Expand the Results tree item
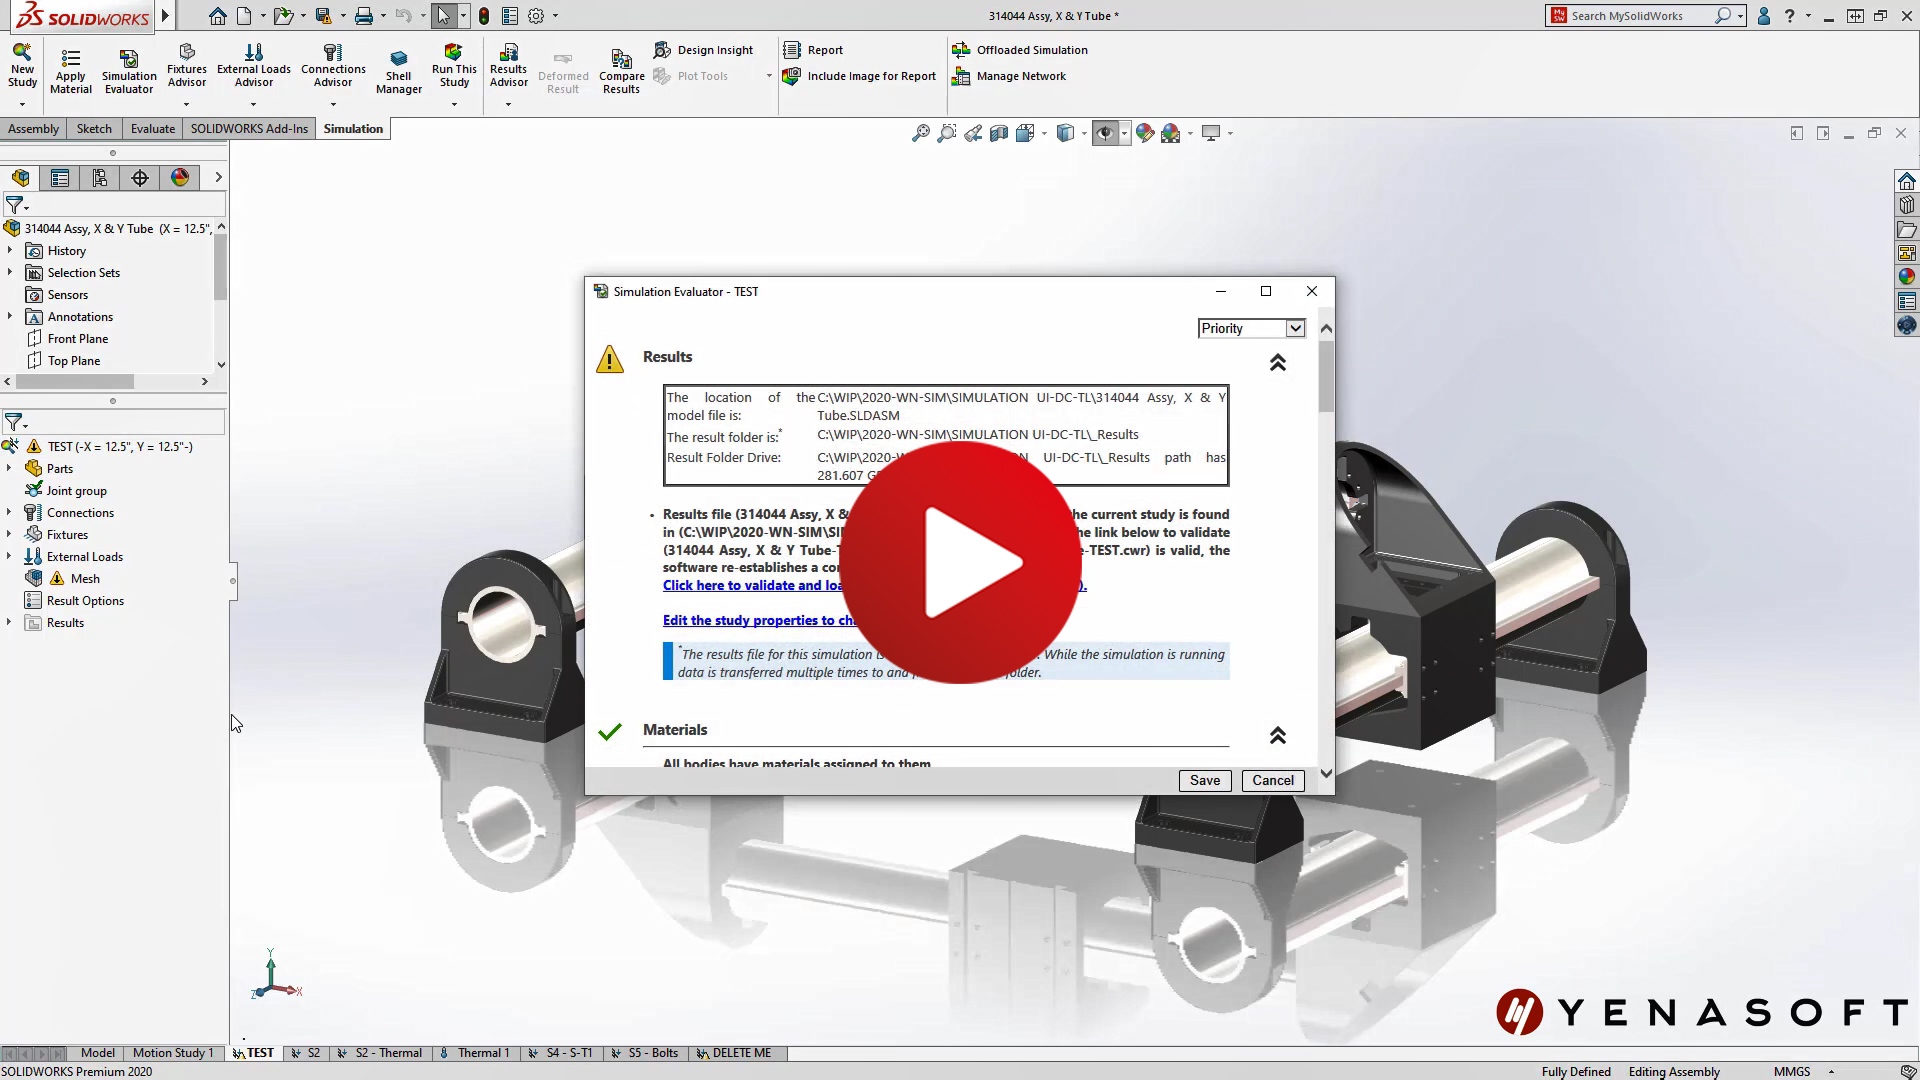 coord(11,622)
